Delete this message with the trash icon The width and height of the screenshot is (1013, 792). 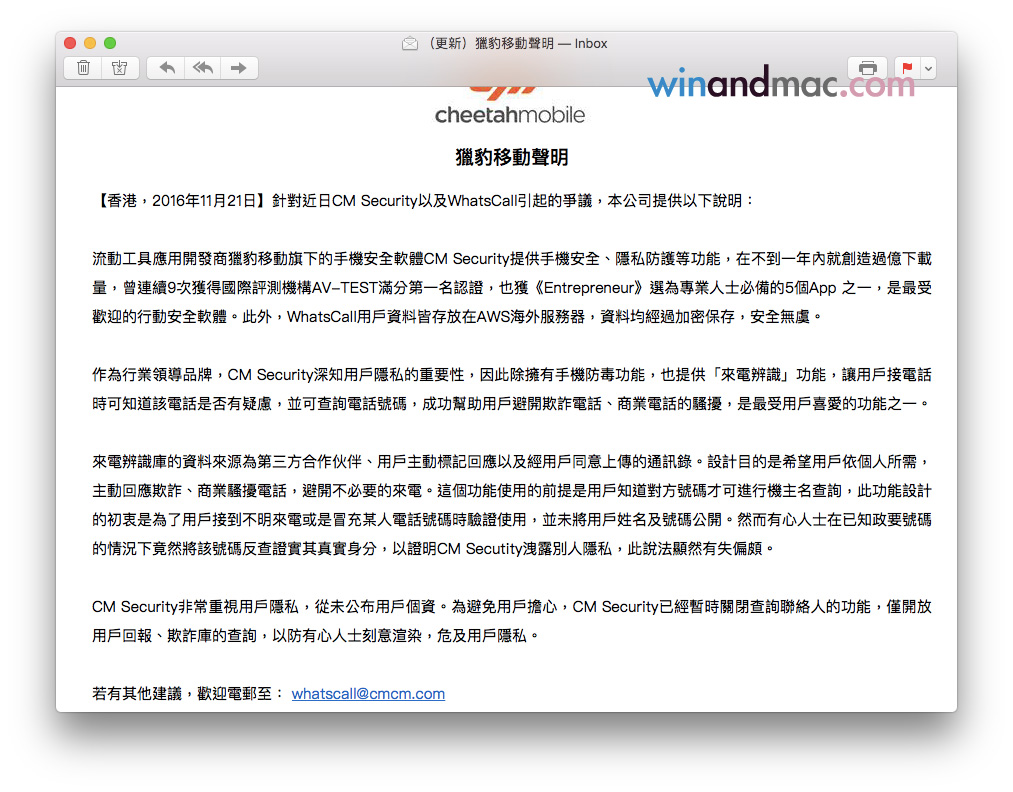(x=84, y=68)
